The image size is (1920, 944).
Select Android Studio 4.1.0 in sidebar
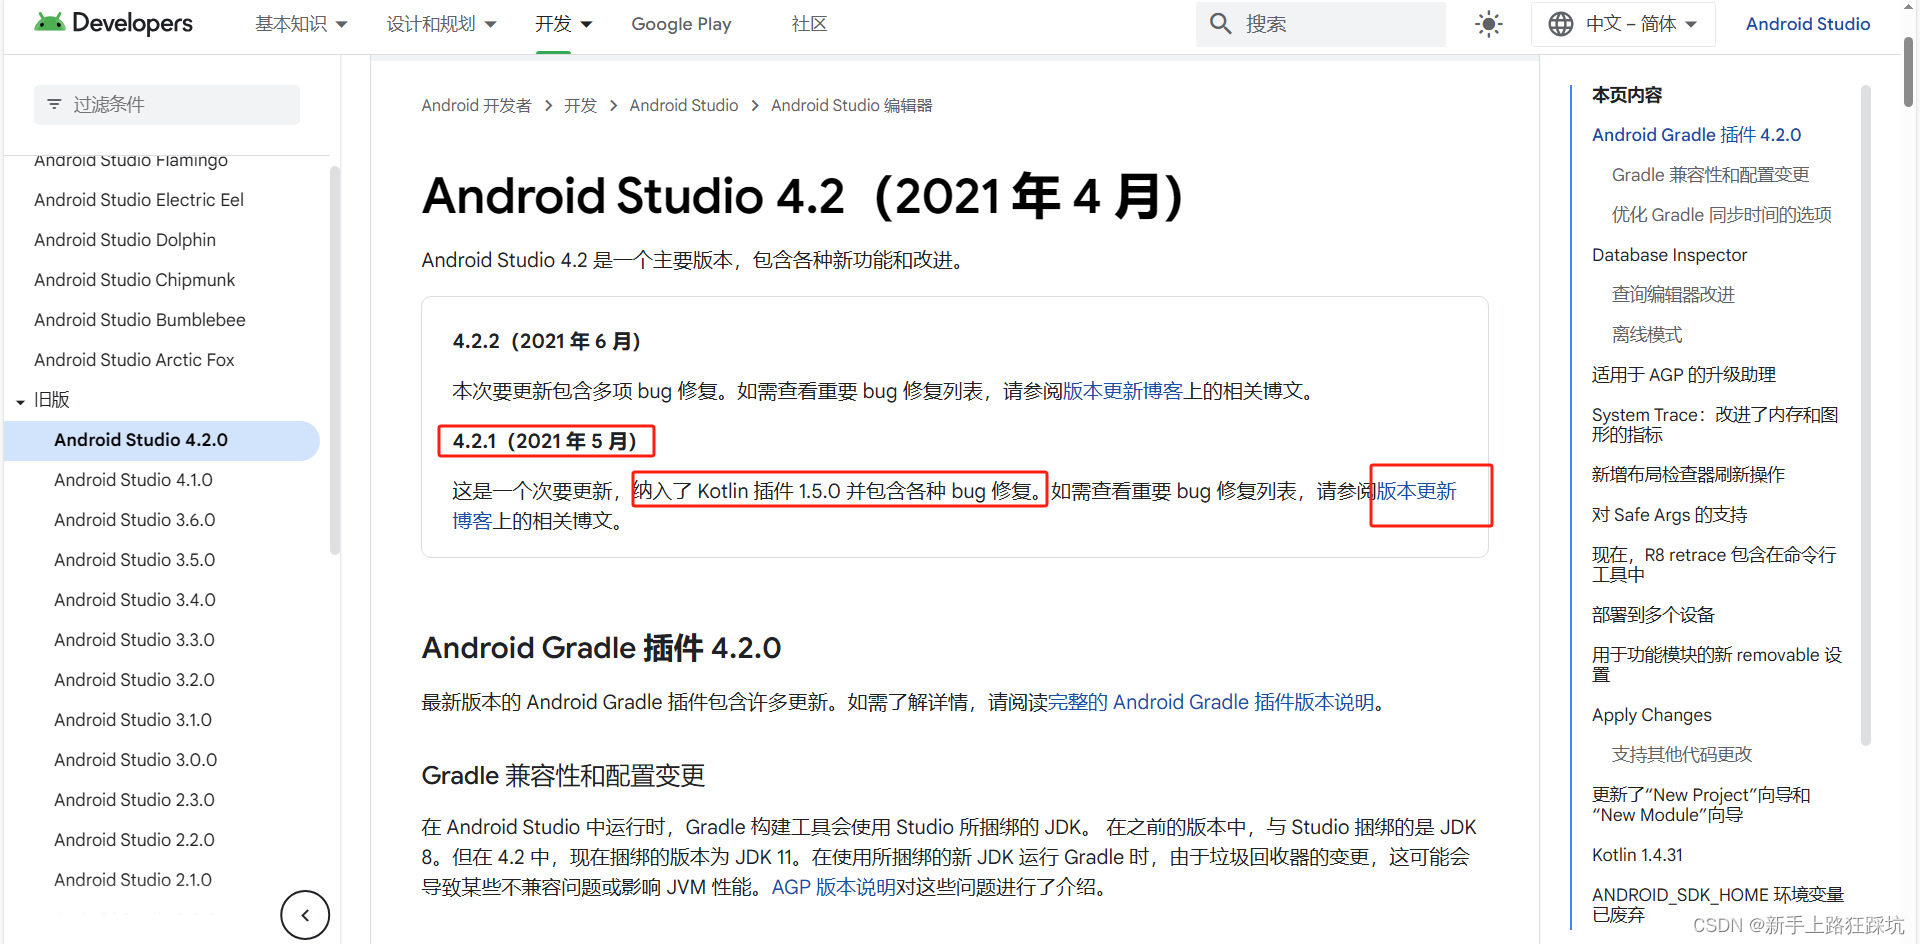tap(133, 480)
